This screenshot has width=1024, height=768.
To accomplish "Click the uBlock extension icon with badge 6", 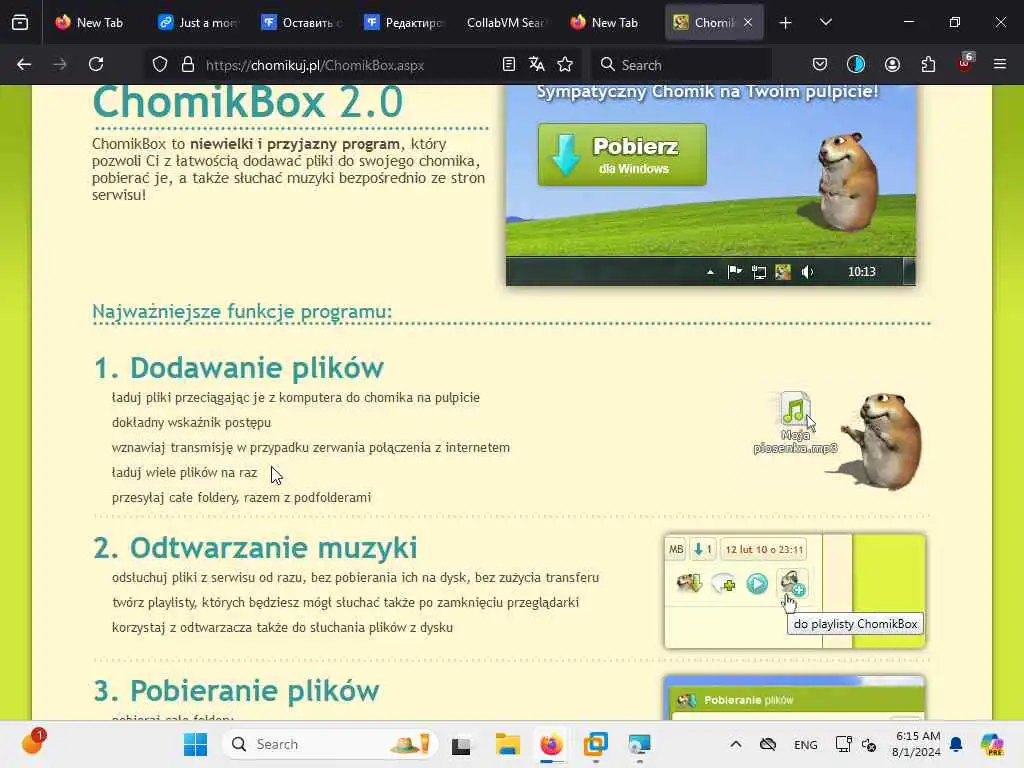I will coord(965,63).
